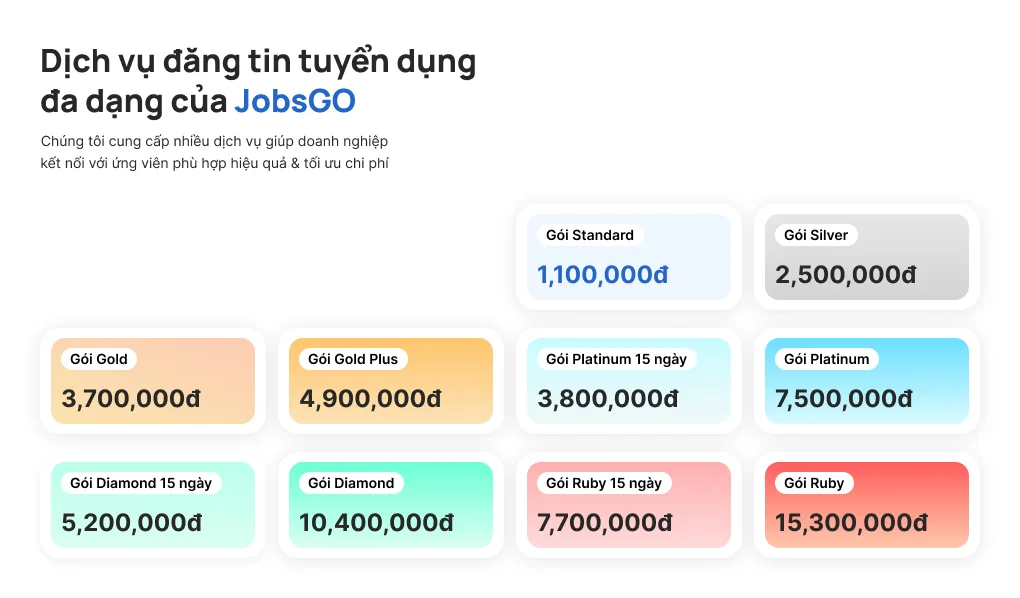Click the blue JobsGO brand name

[295, 101]
